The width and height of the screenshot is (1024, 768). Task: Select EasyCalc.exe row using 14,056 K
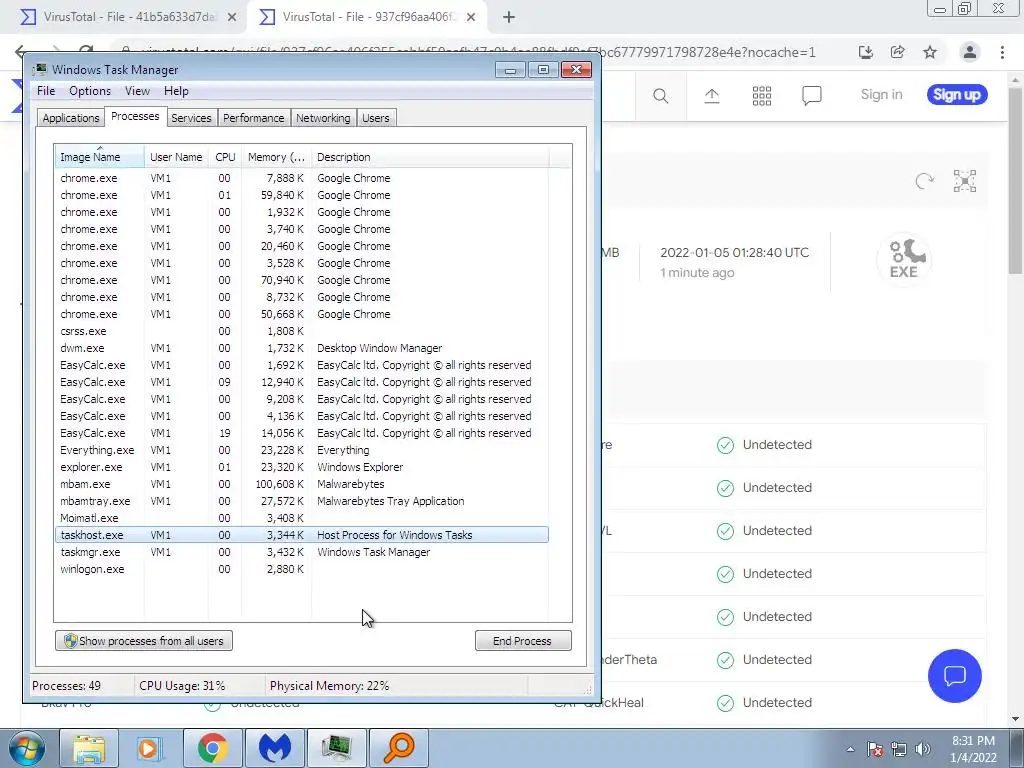[302, 433]
